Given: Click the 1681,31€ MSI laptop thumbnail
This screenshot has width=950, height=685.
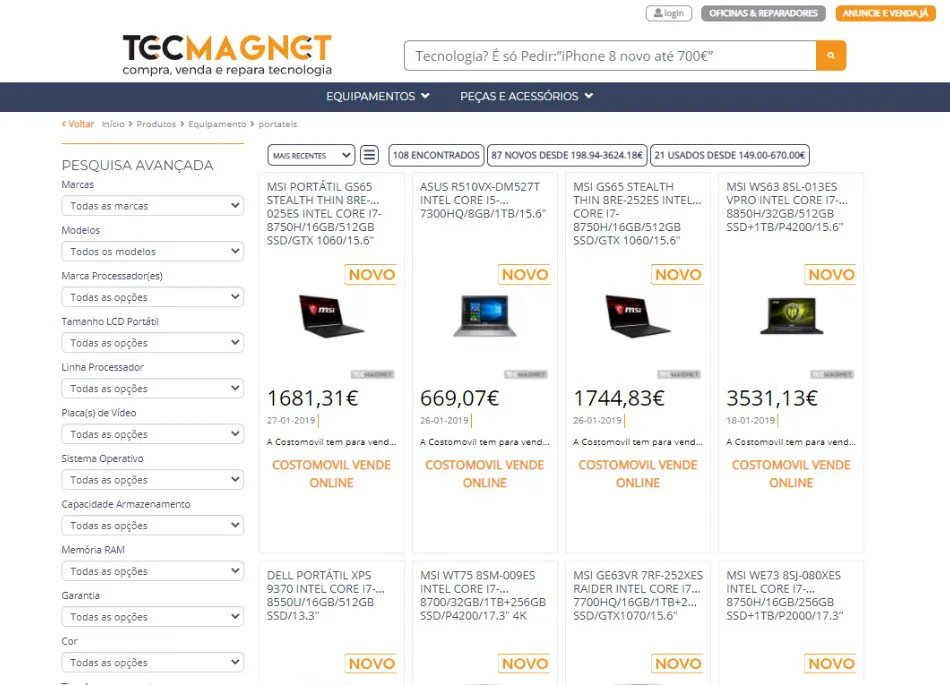Looking at the screenshot, I should point(331,316).
